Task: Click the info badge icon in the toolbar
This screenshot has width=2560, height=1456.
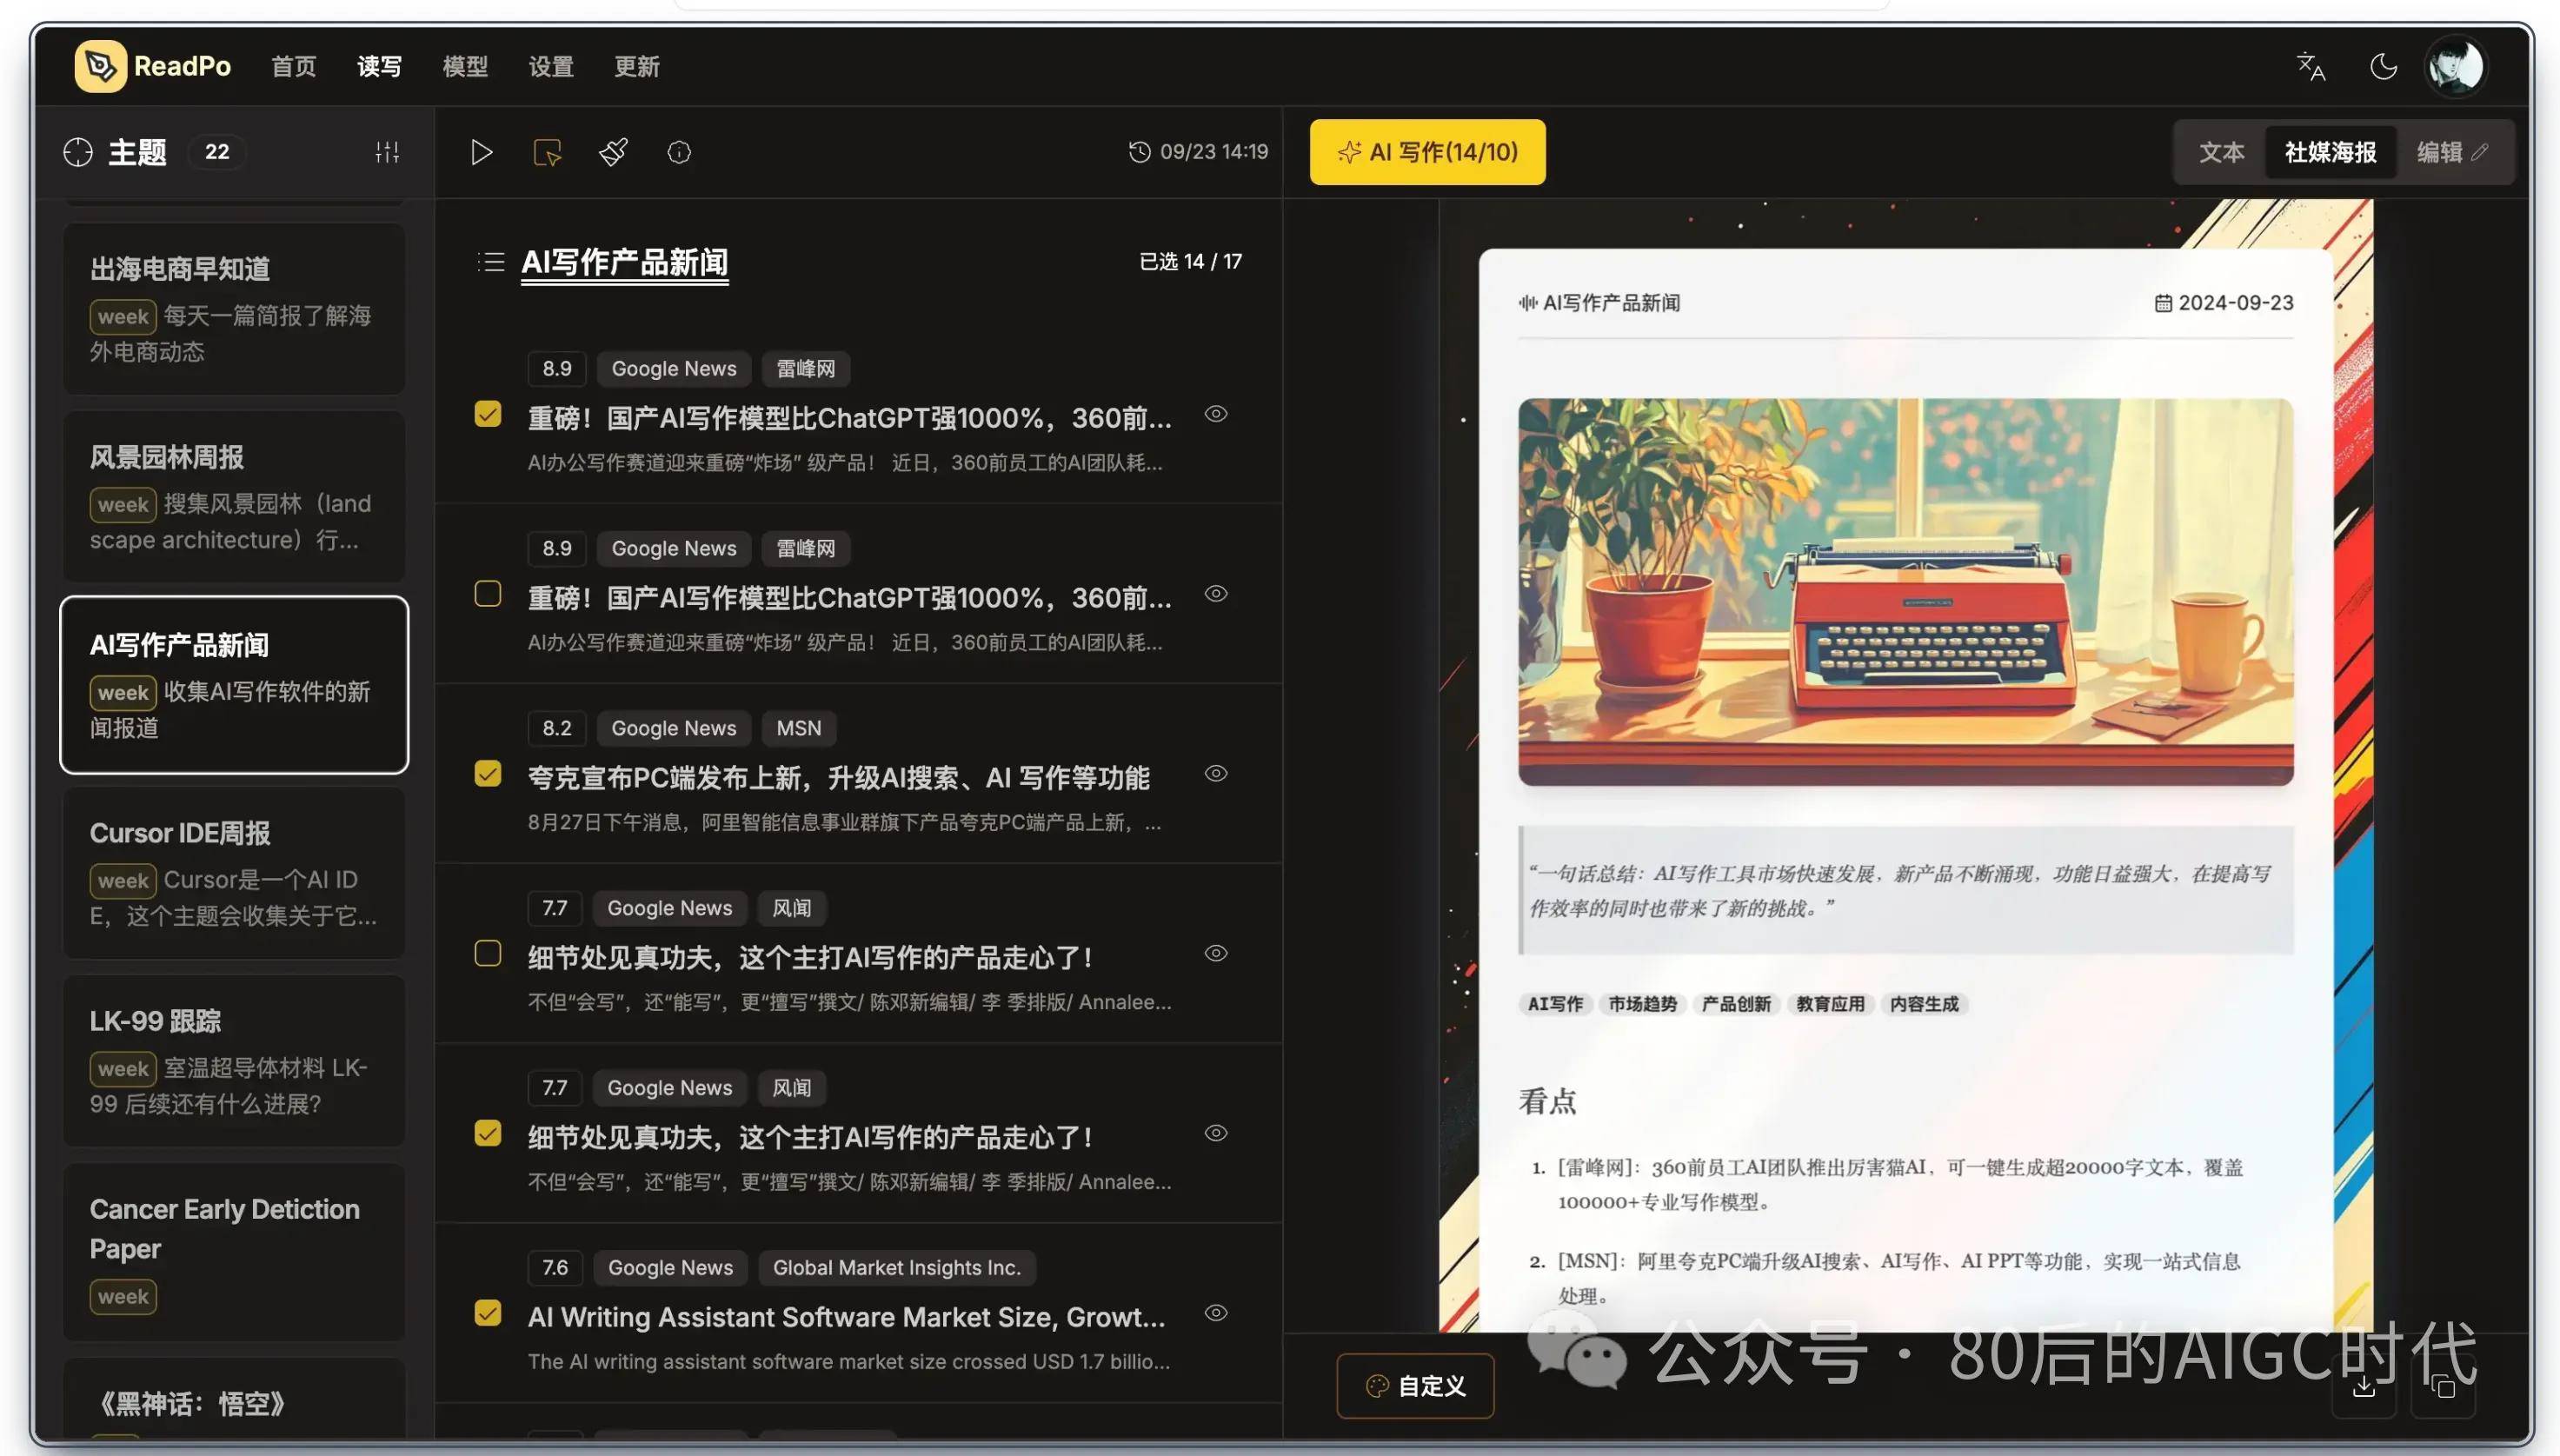Action: [x=680, y=152]
